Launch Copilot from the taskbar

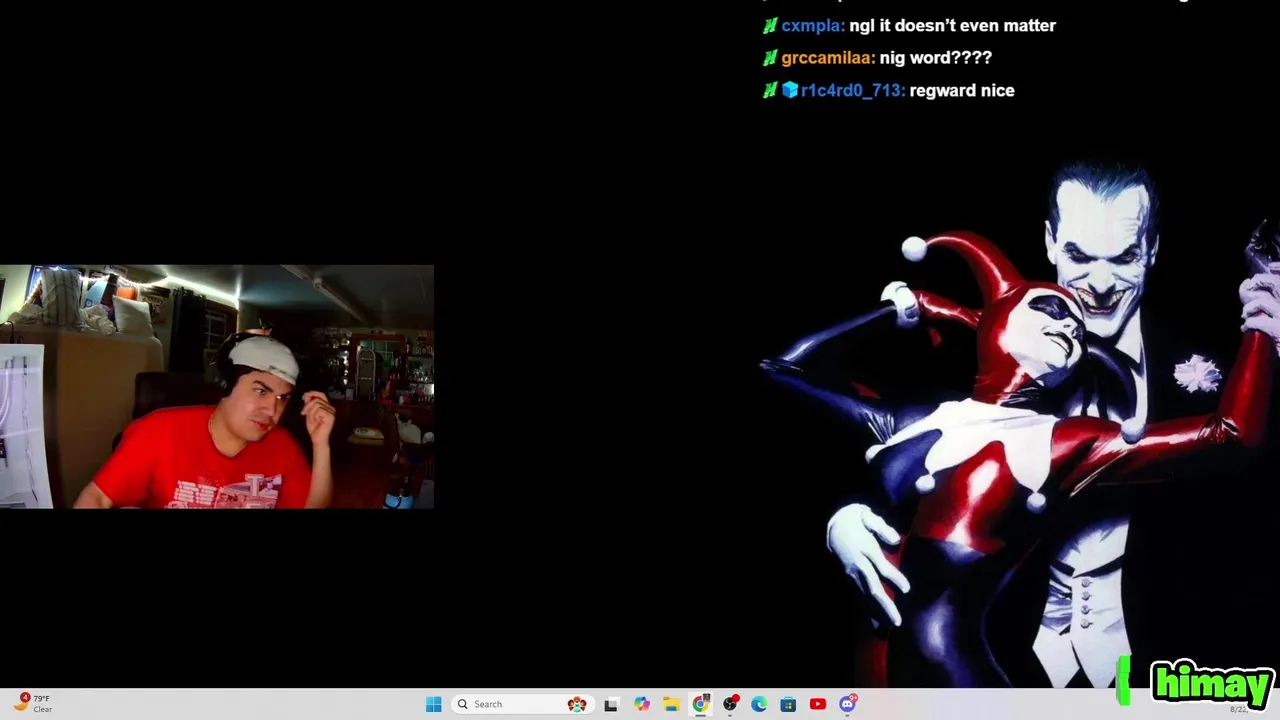coord(641,704)
